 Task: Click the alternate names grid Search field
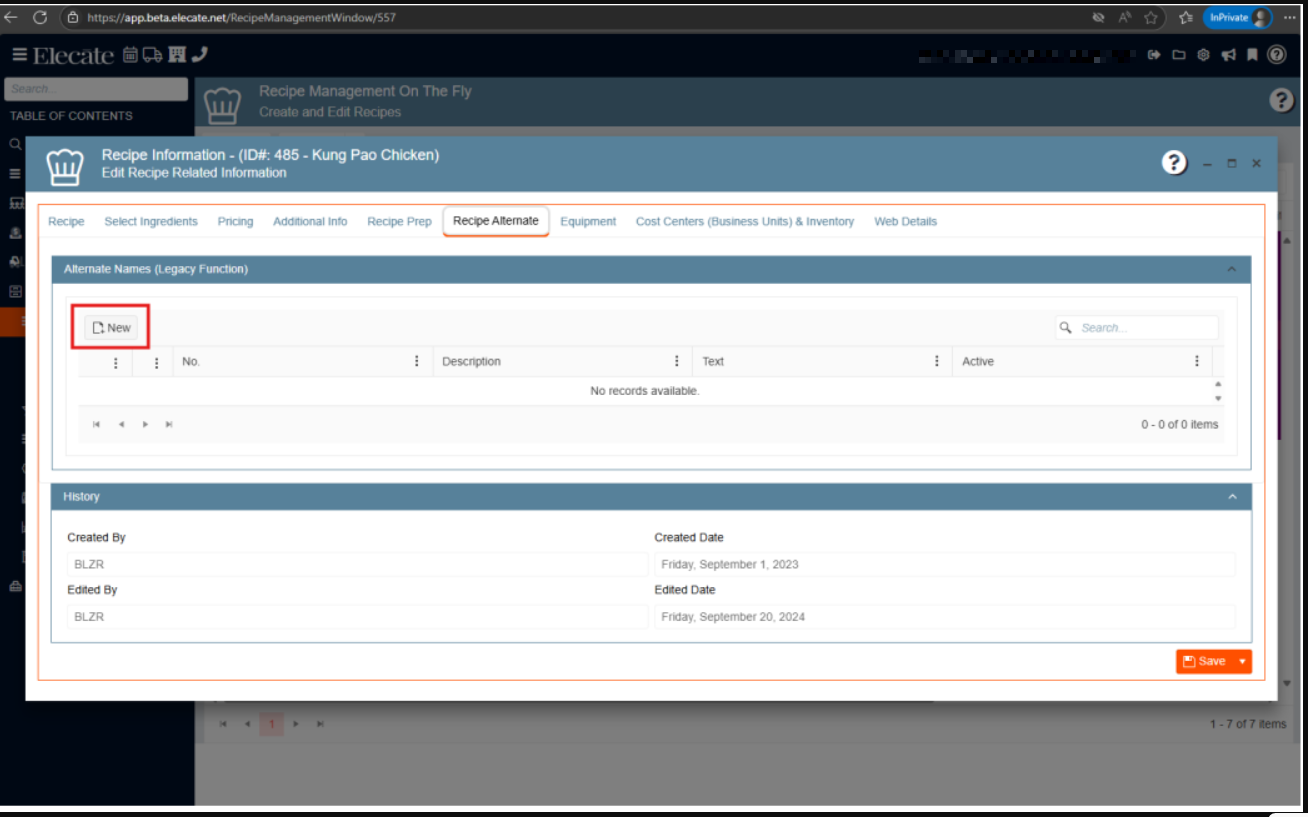(x=1146, y=328)
